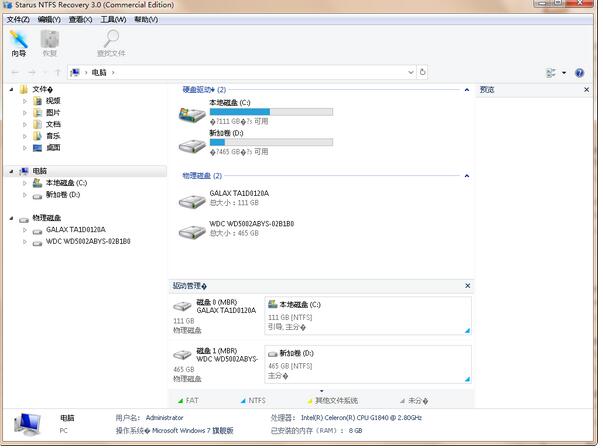The height and width of the screenshot is (448, 603).
Task: Click the breadcrumb arrow after 电脑
Action: point(113,72)
